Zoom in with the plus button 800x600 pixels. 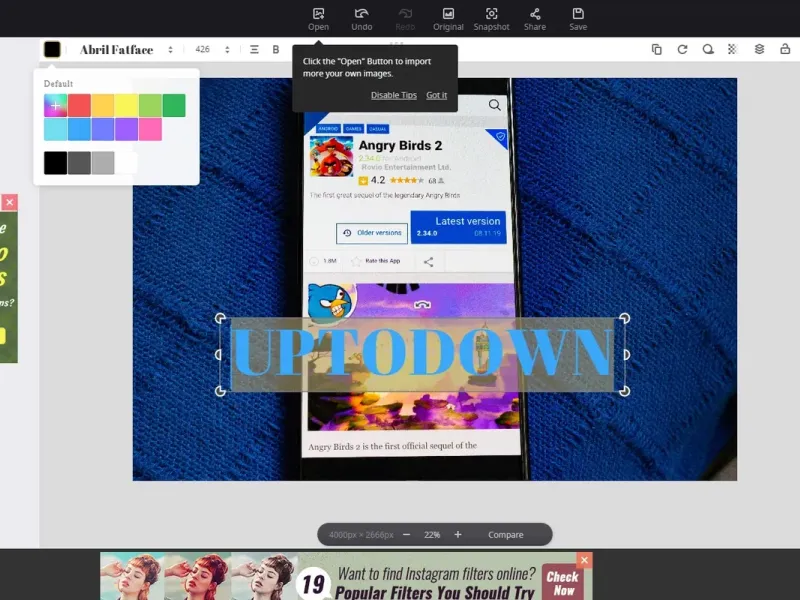tap(458, 535)
